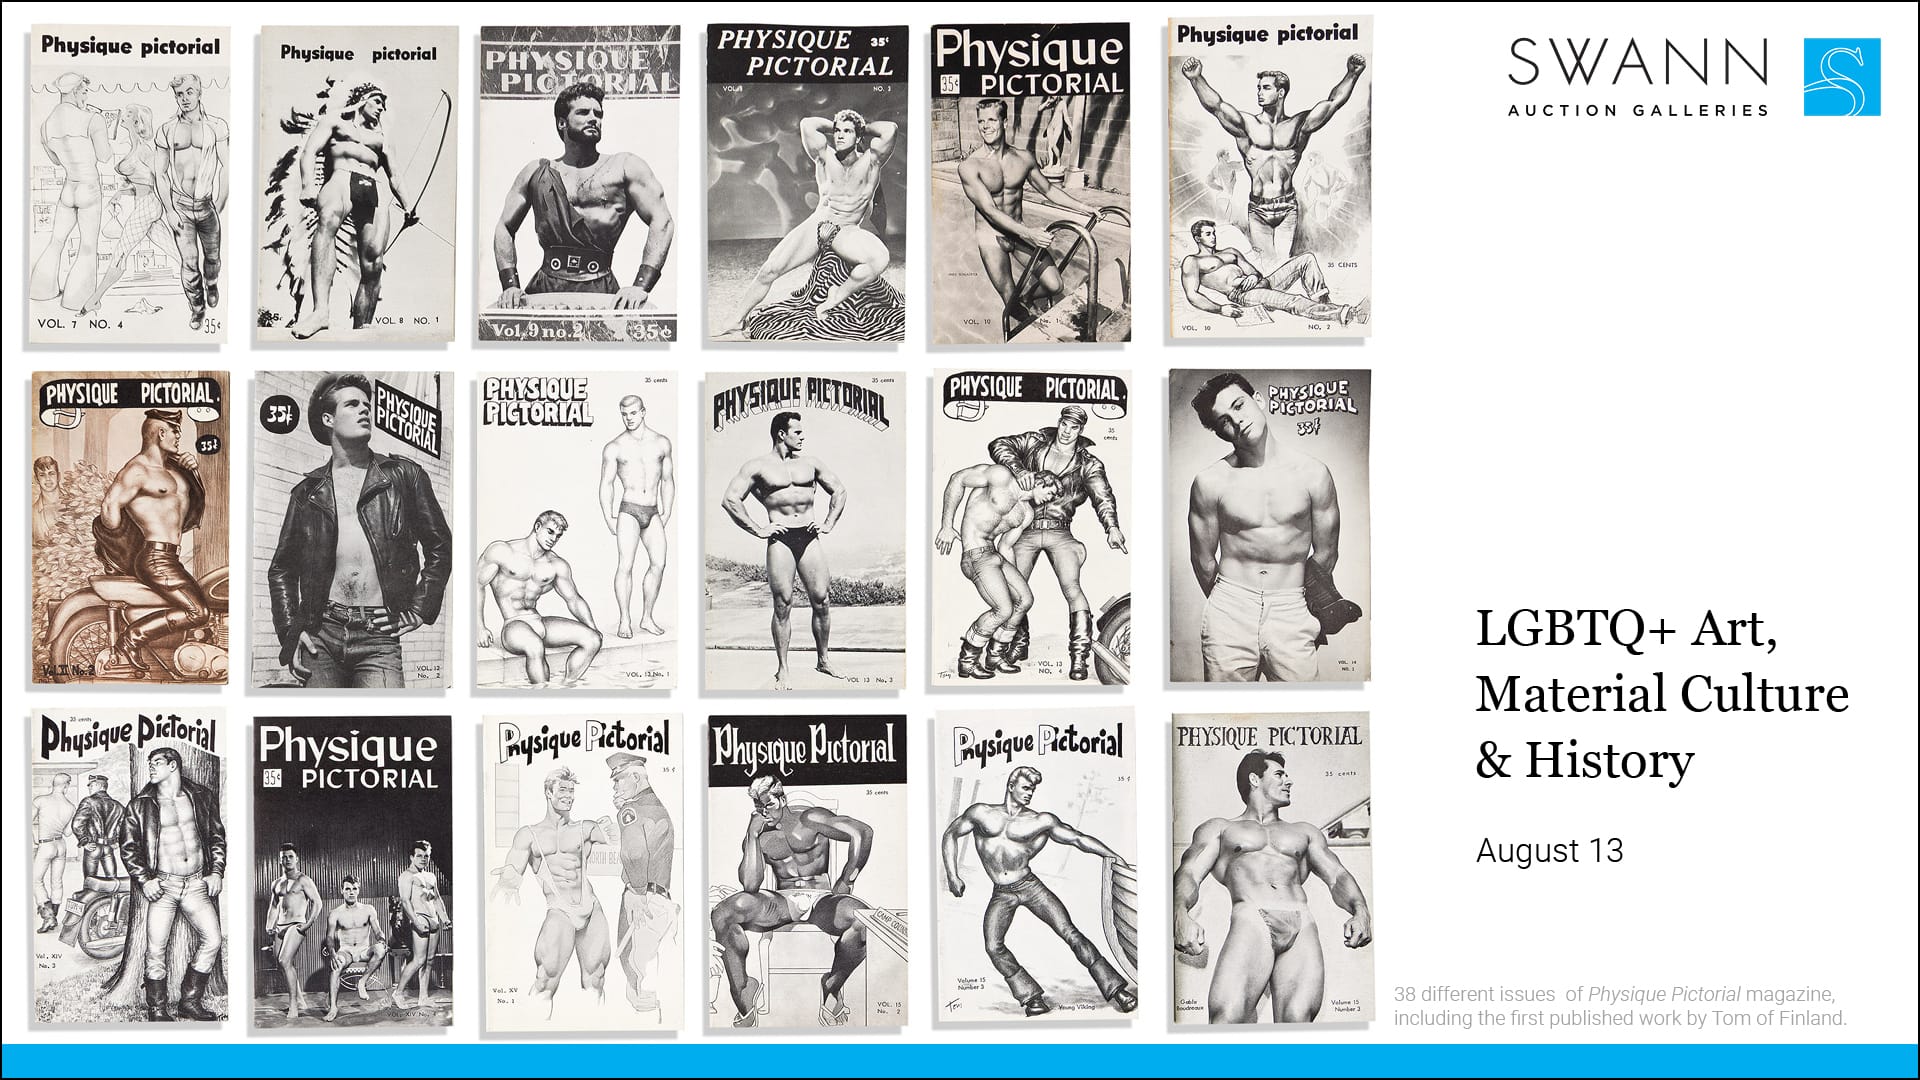Select the black cover with three men

click(x=352, y=871)
